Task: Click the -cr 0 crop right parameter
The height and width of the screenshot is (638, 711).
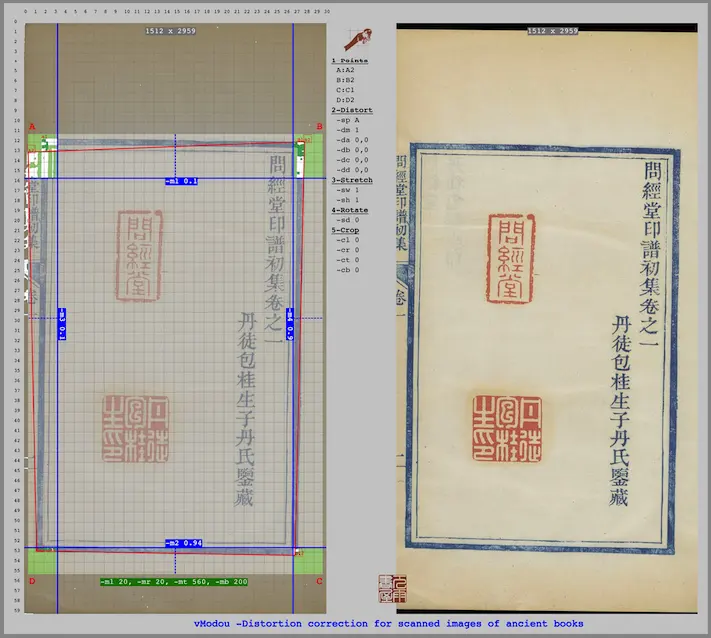Action: tap(348, 250)
